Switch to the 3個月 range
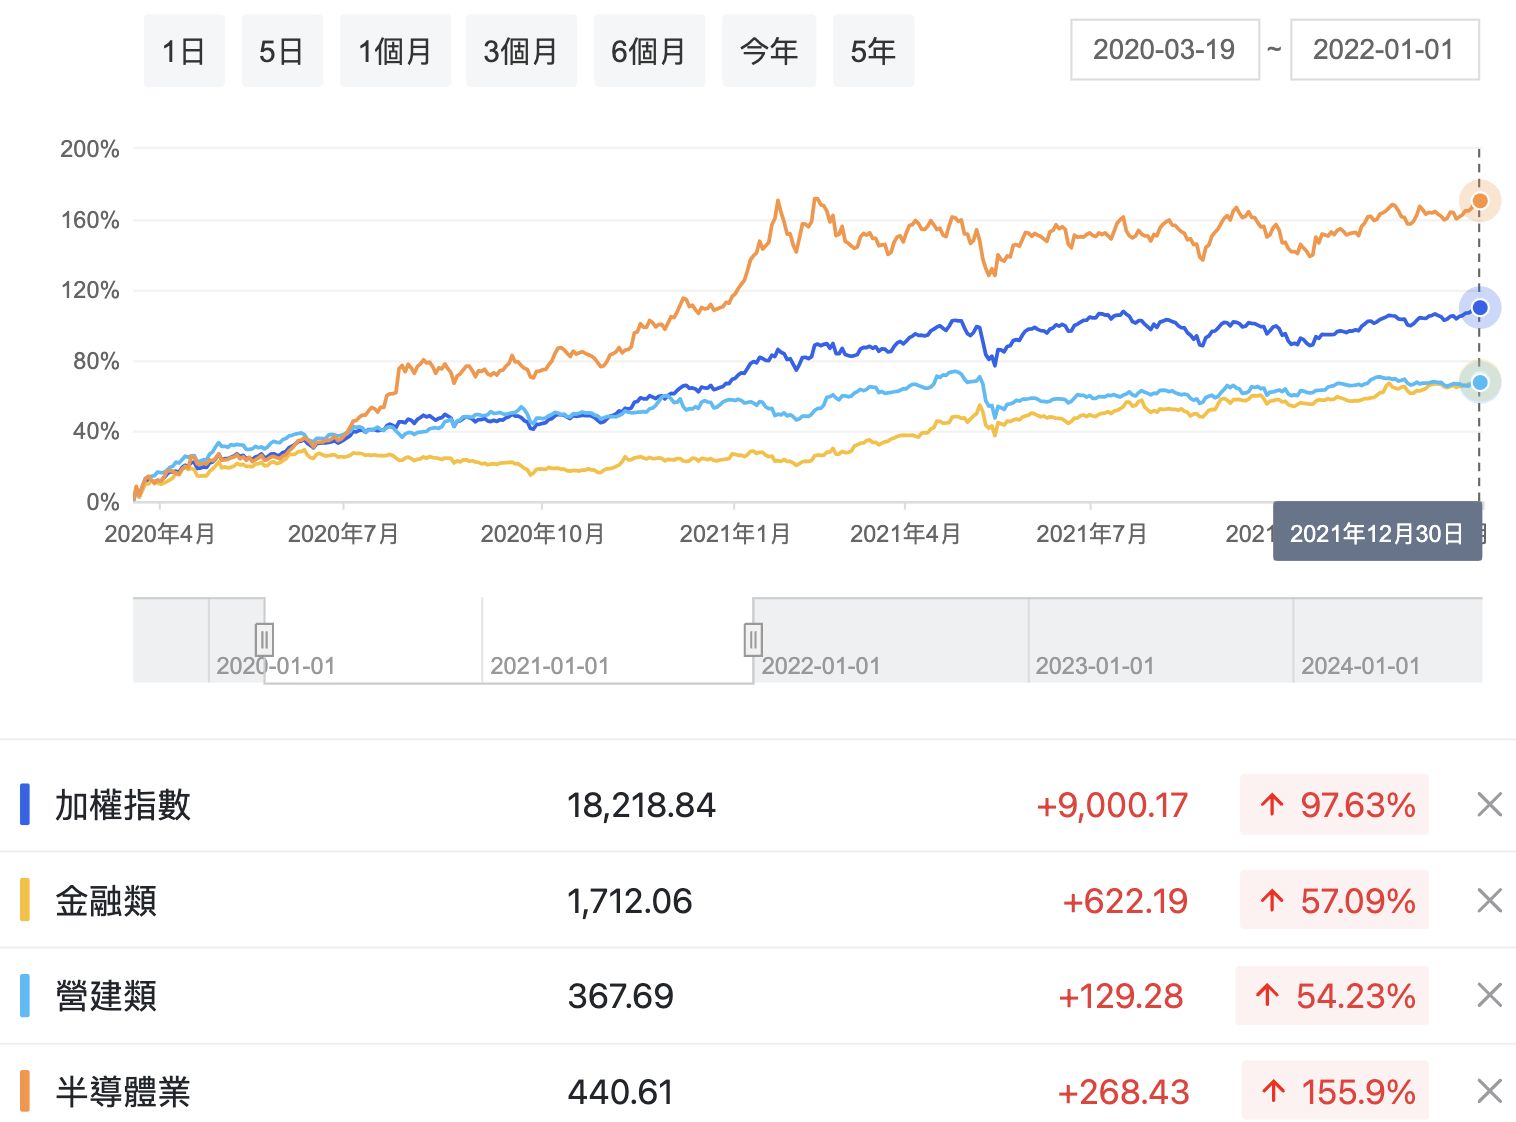Image resolution: width=1516 pixels, height=1122 pixels. pos(521,51)
